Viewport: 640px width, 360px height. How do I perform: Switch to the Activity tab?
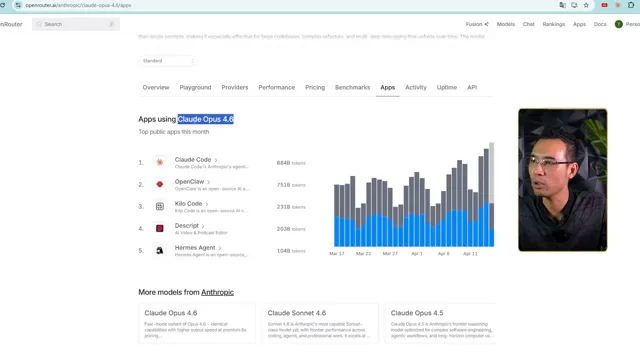pyautogui.click(x=416, y=87)
